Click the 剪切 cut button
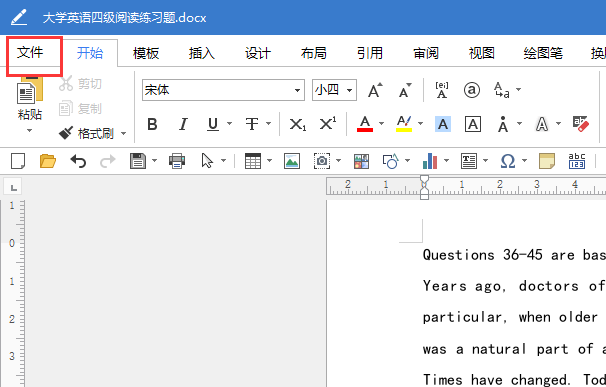606x387 pixels. 80,83
